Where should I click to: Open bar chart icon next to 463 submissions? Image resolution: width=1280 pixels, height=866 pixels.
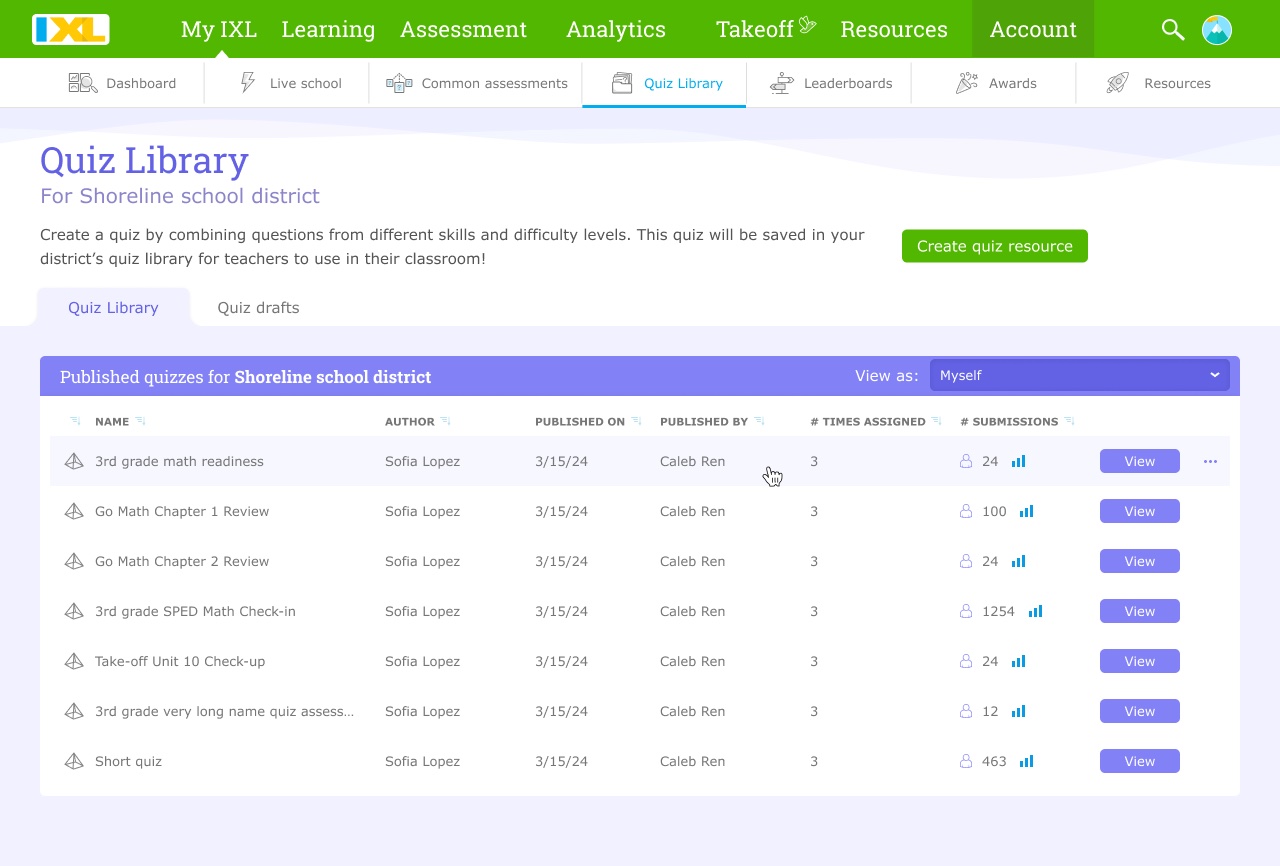1026,761
